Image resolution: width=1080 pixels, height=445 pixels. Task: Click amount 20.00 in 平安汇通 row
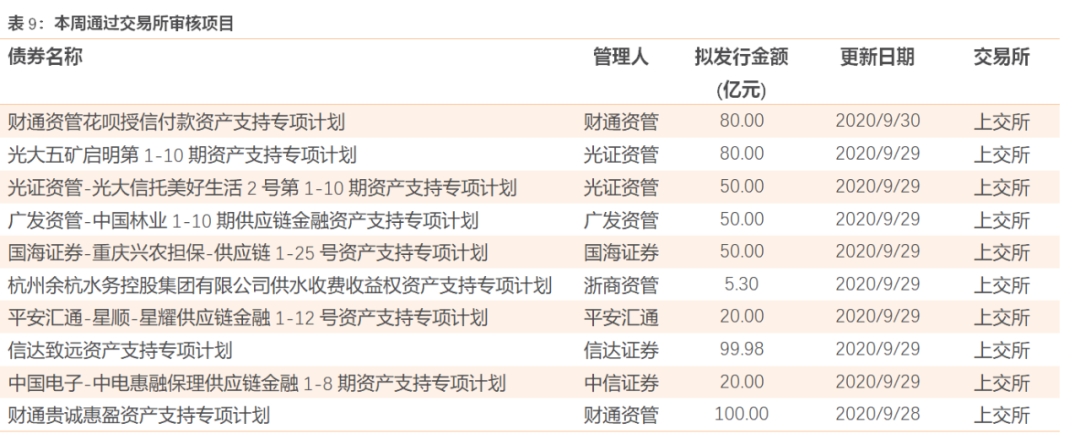(x=742, y=316)
